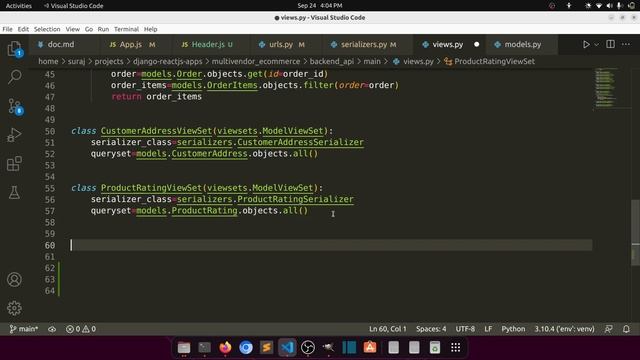Select language mode Python
The height and width of the screenshot is (360, 640).
click(x=513, y=329)
